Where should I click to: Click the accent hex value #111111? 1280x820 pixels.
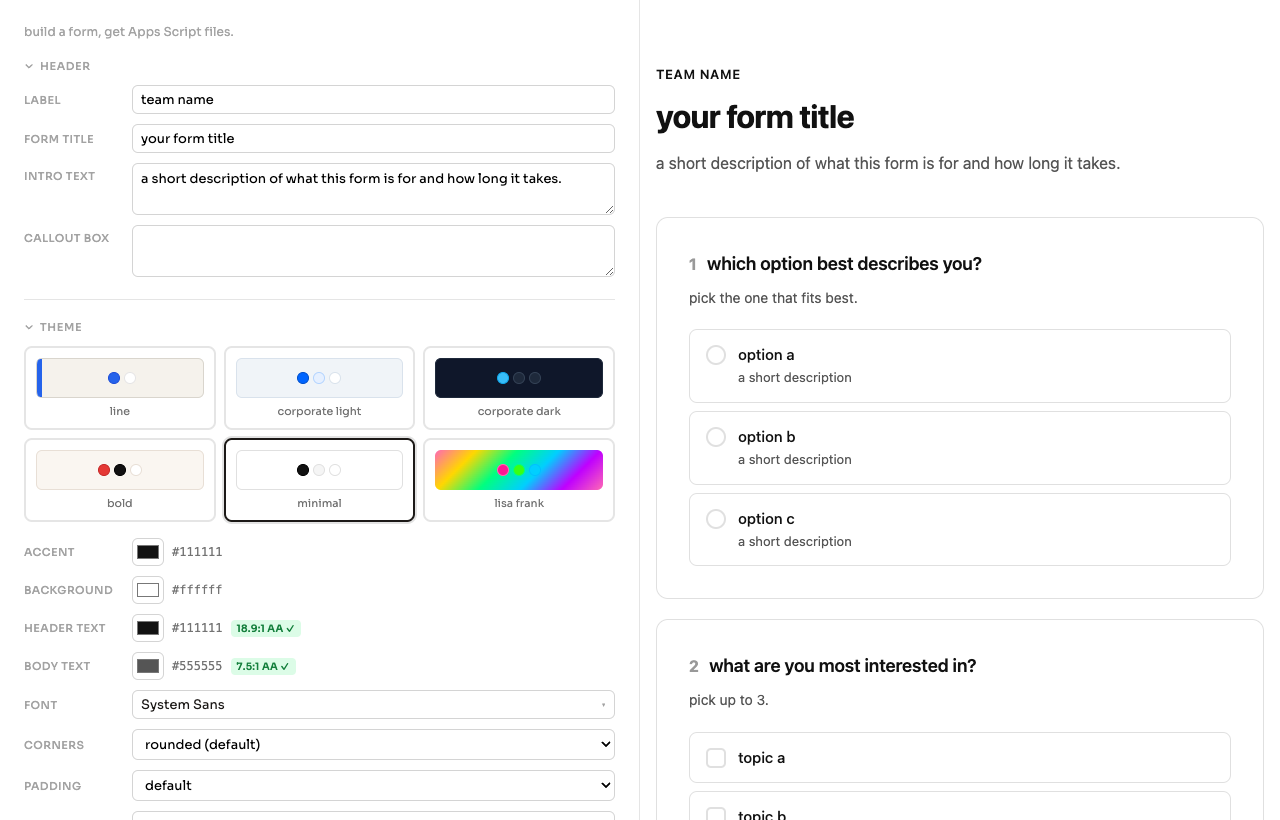pos(197,552)
